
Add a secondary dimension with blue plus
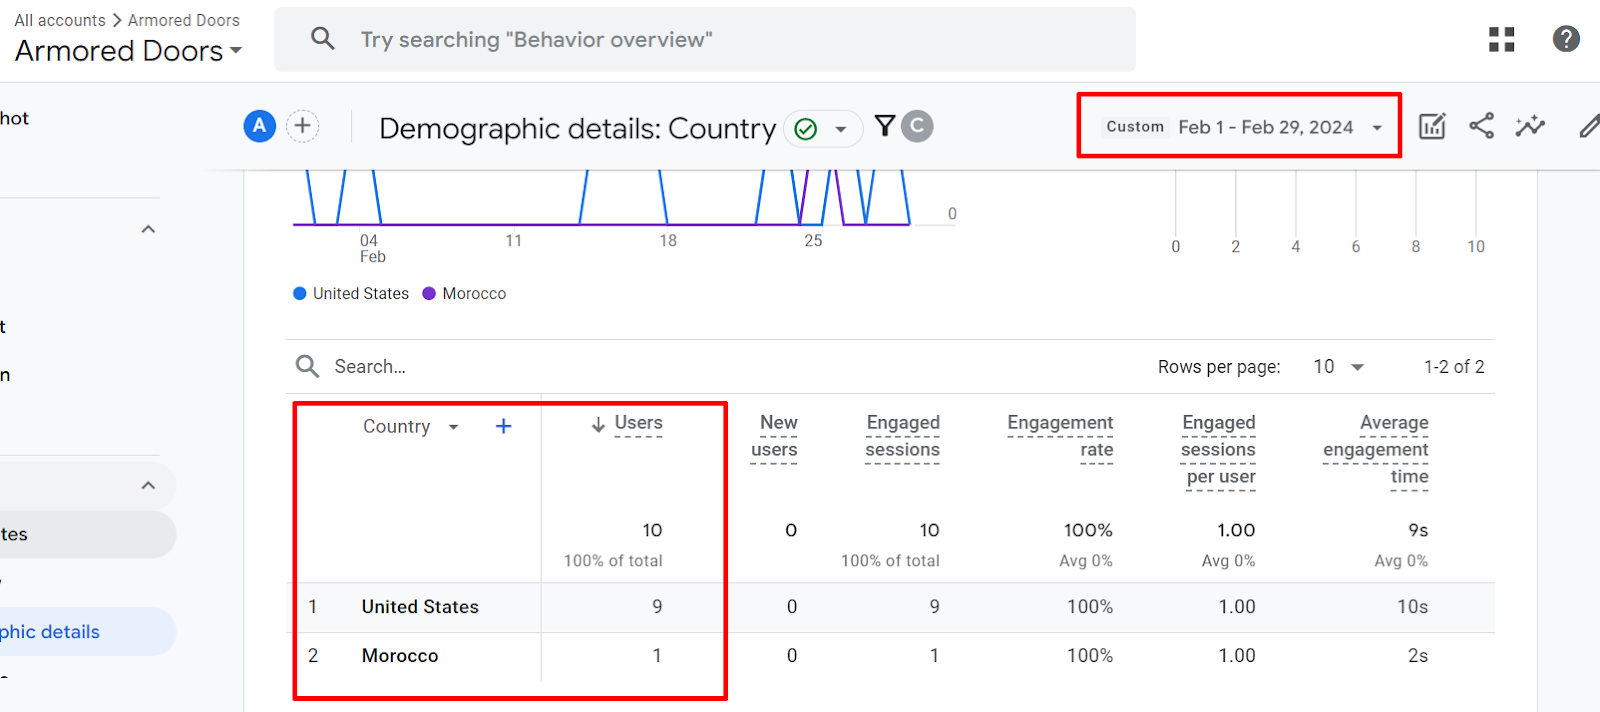coord(503,427)
